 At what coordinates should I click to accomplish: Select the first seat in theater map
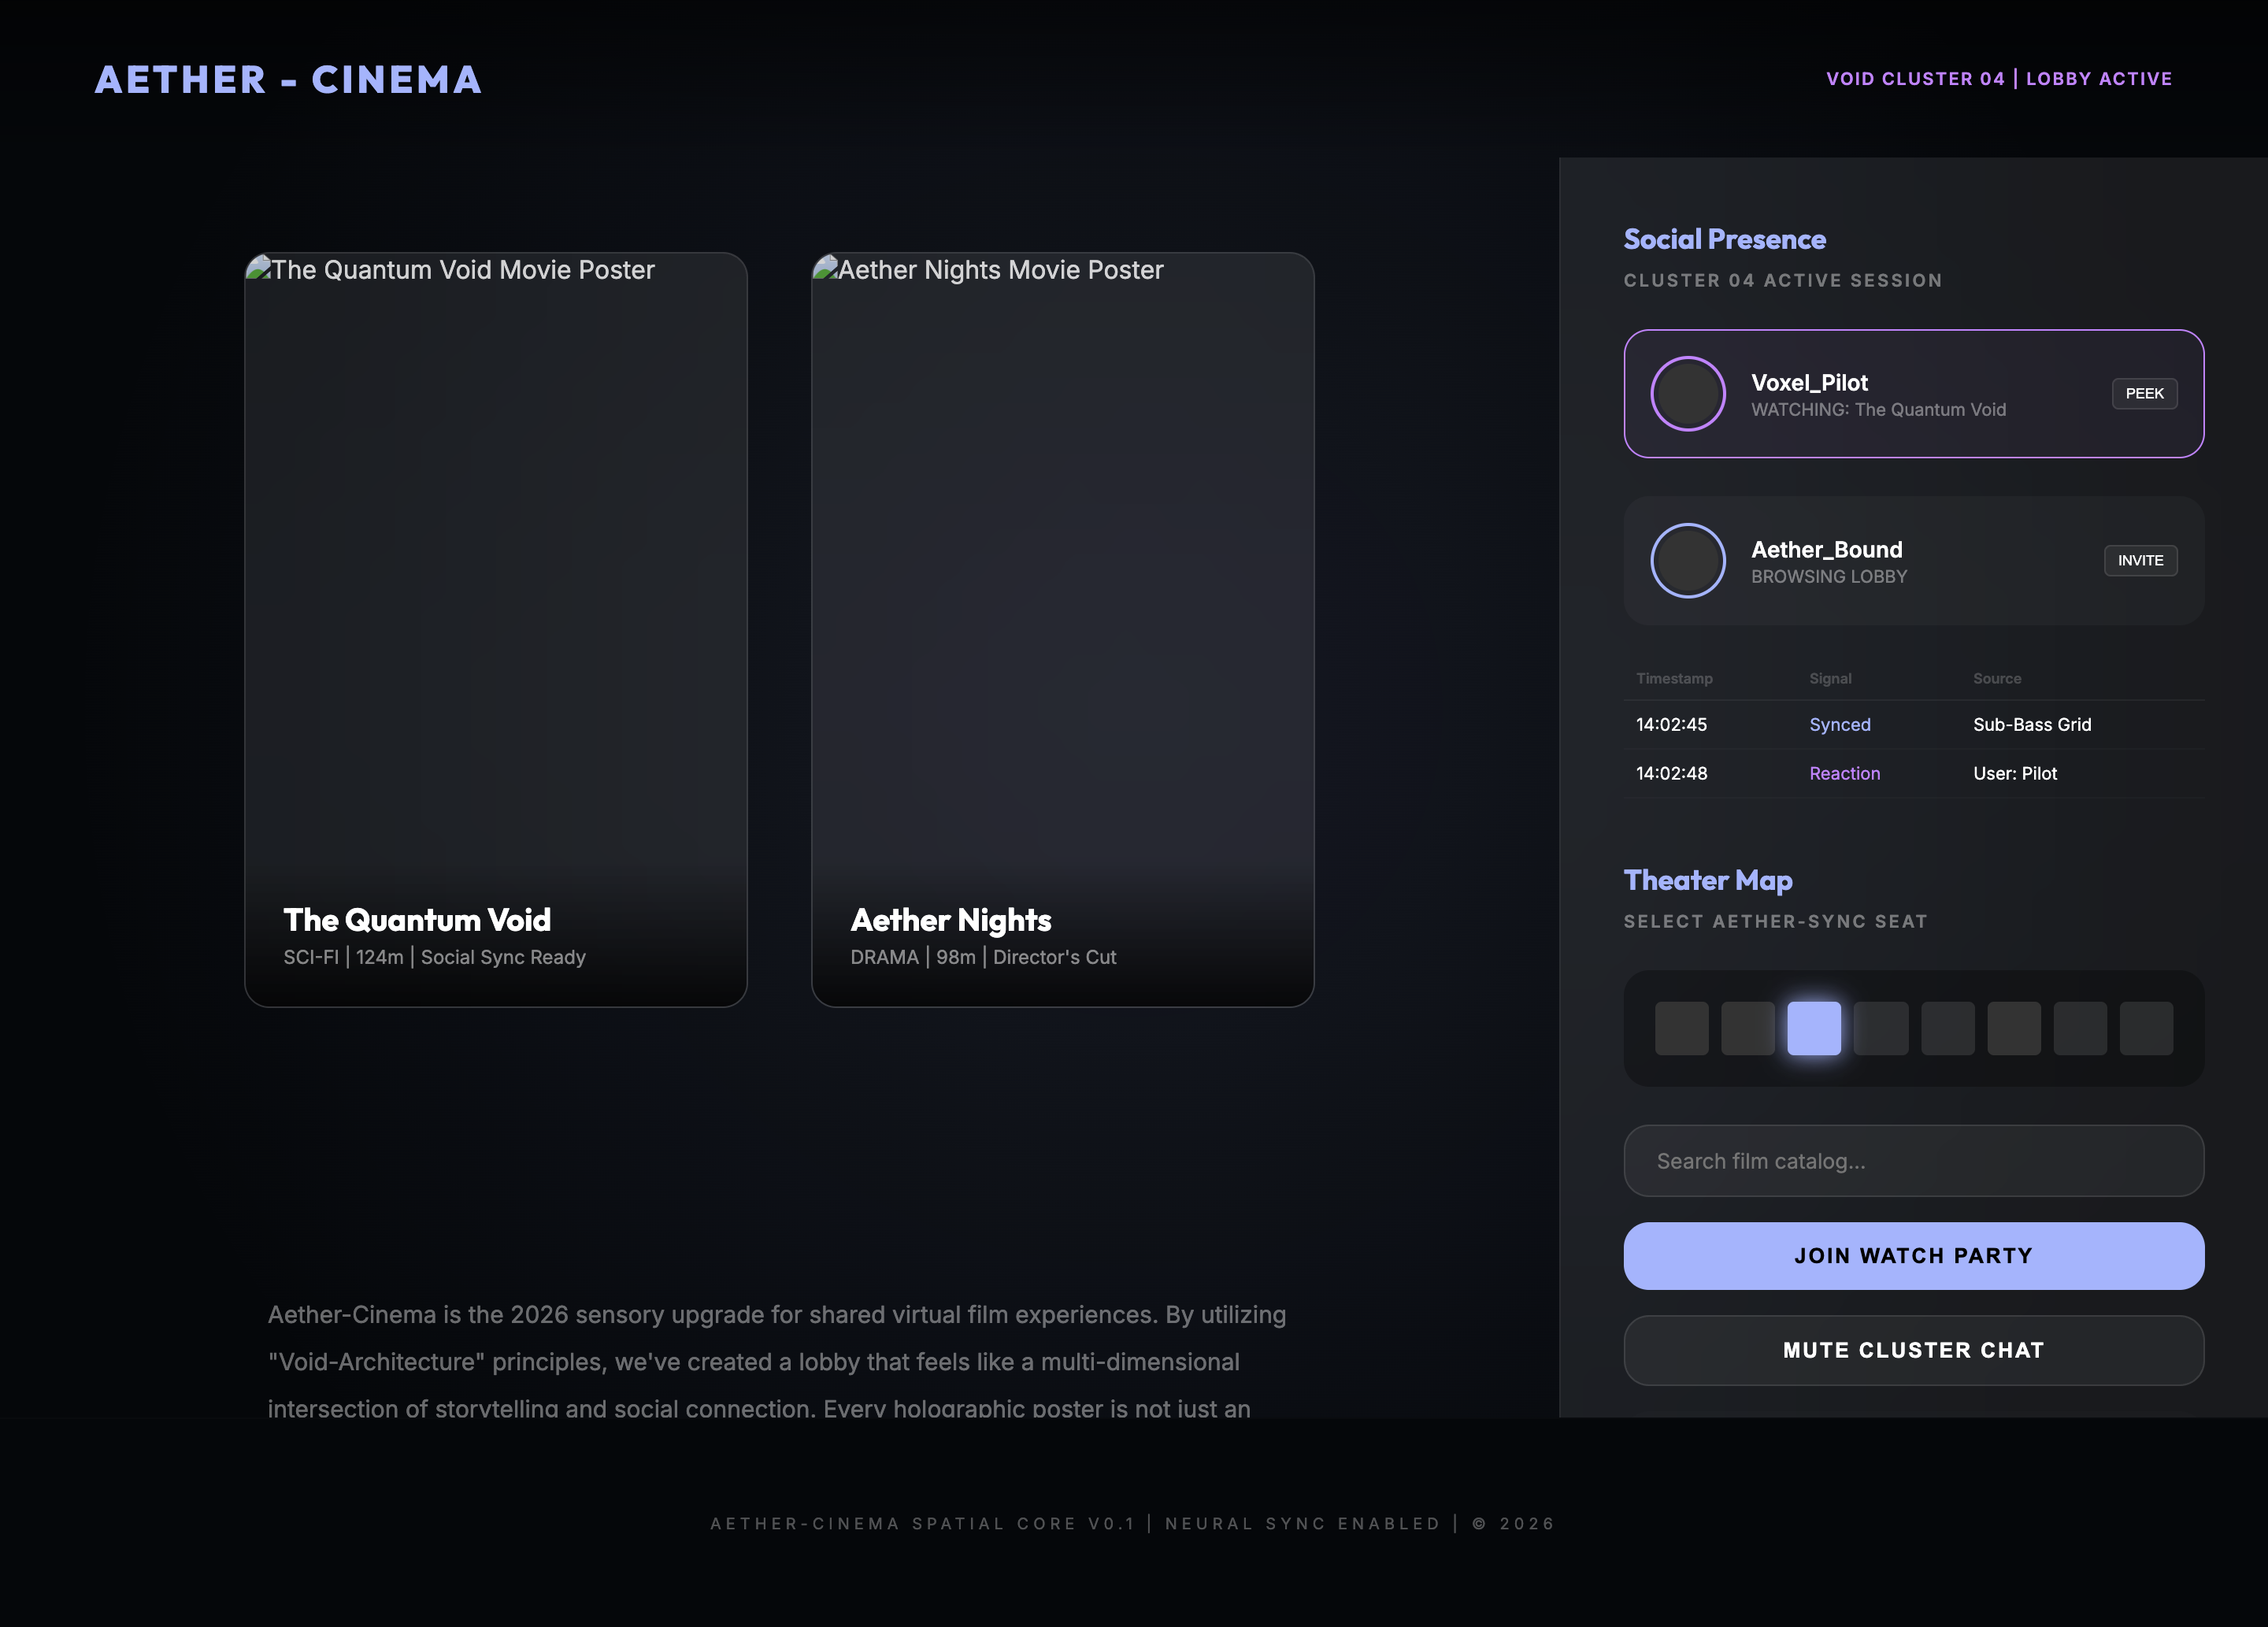point(1681,1028)
